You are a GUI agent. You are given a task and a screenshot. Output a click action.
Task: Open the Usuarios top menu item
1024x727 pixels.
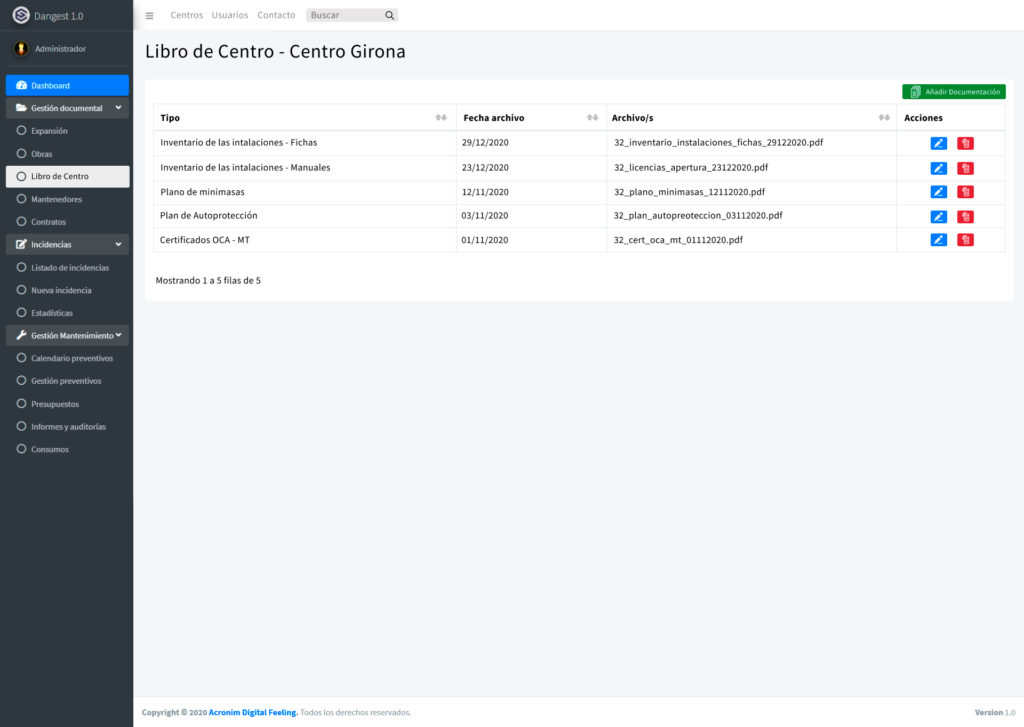tap(230, 15)
